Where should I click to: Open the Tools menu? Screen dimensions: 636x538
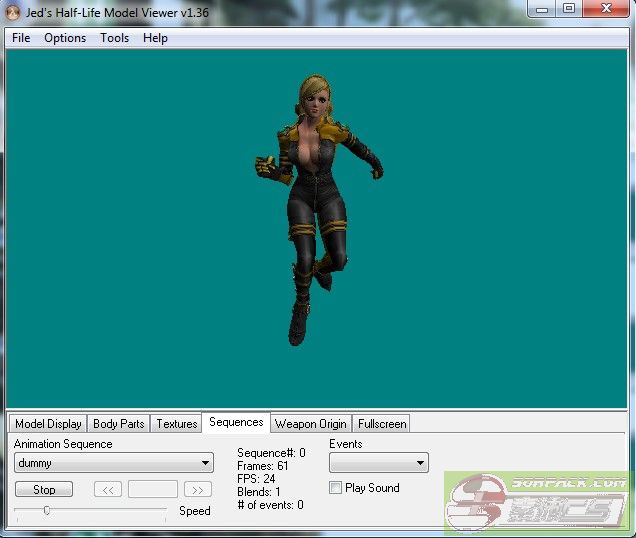[x=114, y=38]
